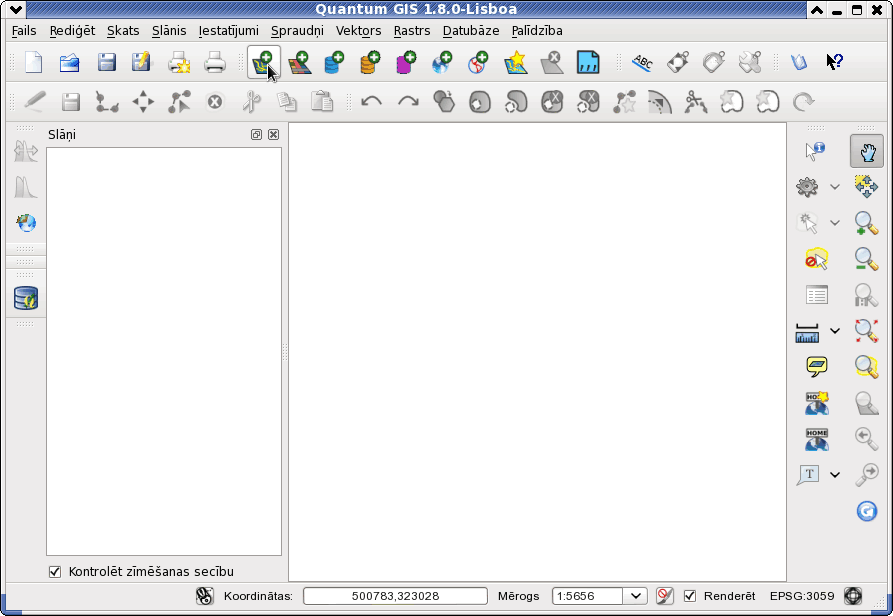Viewport: 893px width, 616px height.
Task: Open the Mērogs scale dropdown
Action: tap(636, 596)
